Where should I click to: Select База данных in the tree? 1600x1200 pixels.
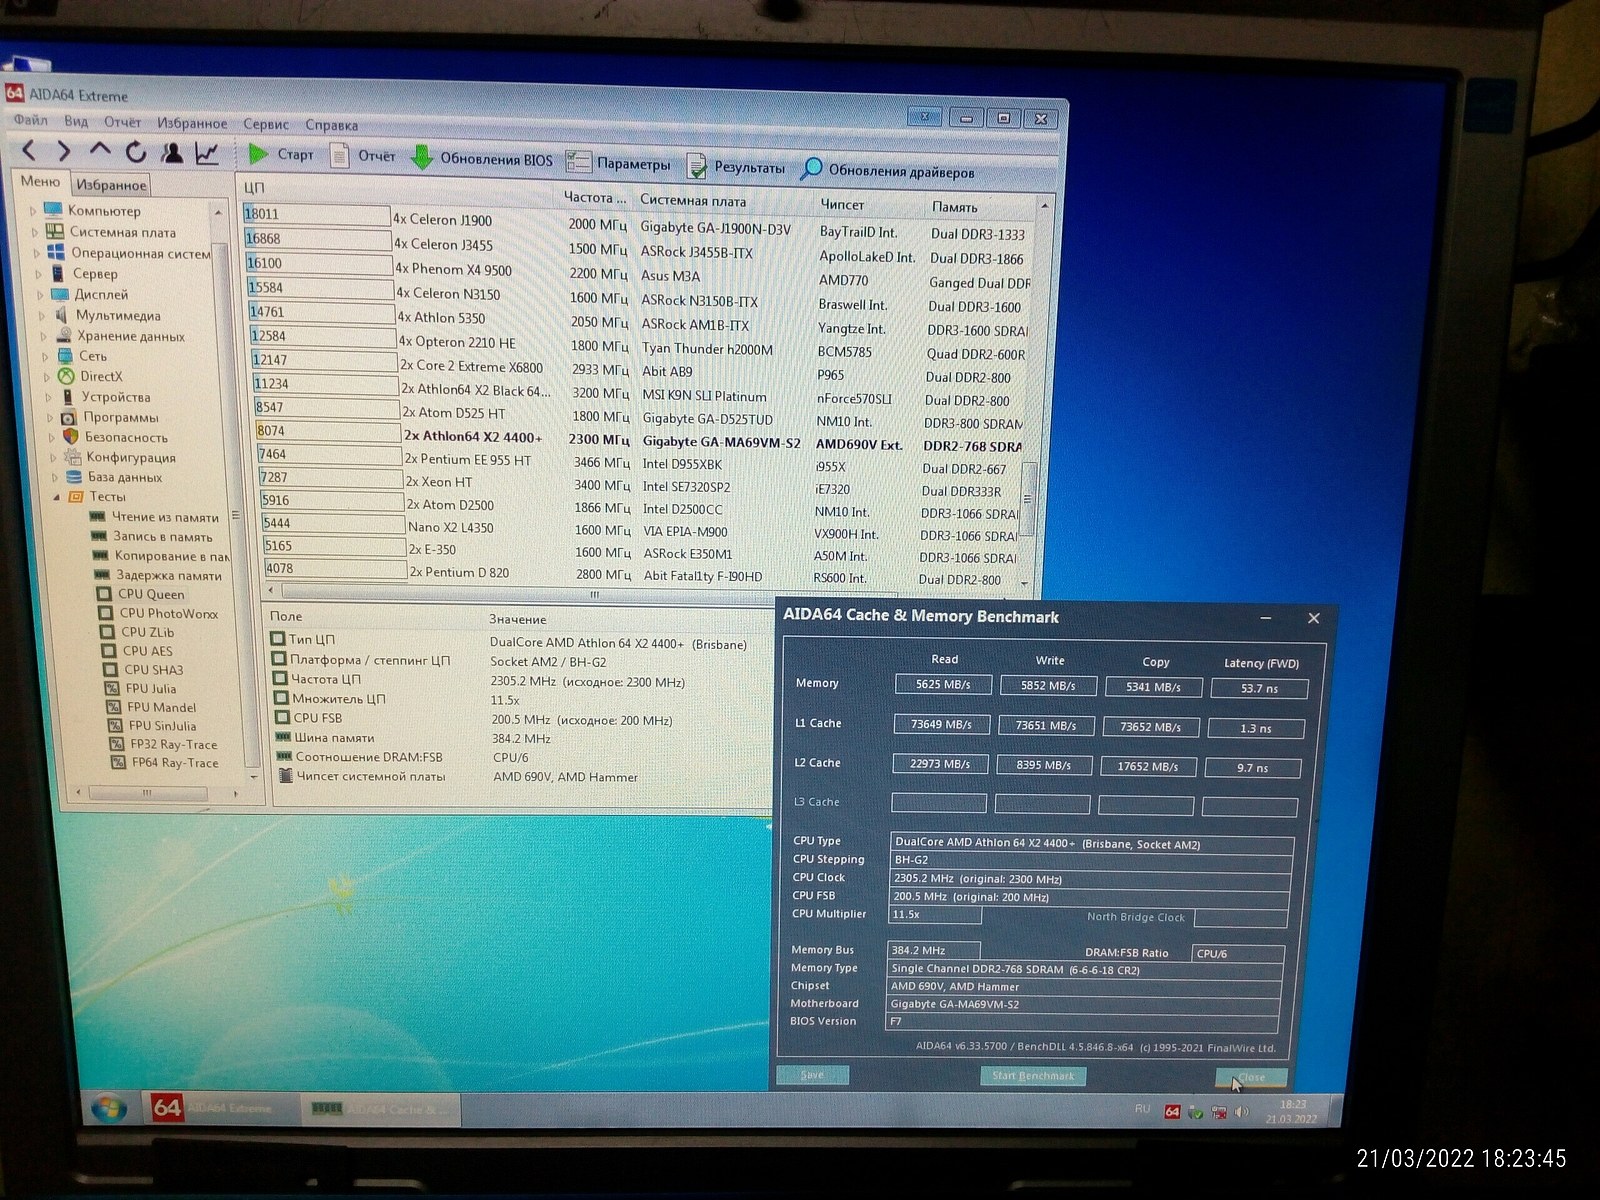125,477
